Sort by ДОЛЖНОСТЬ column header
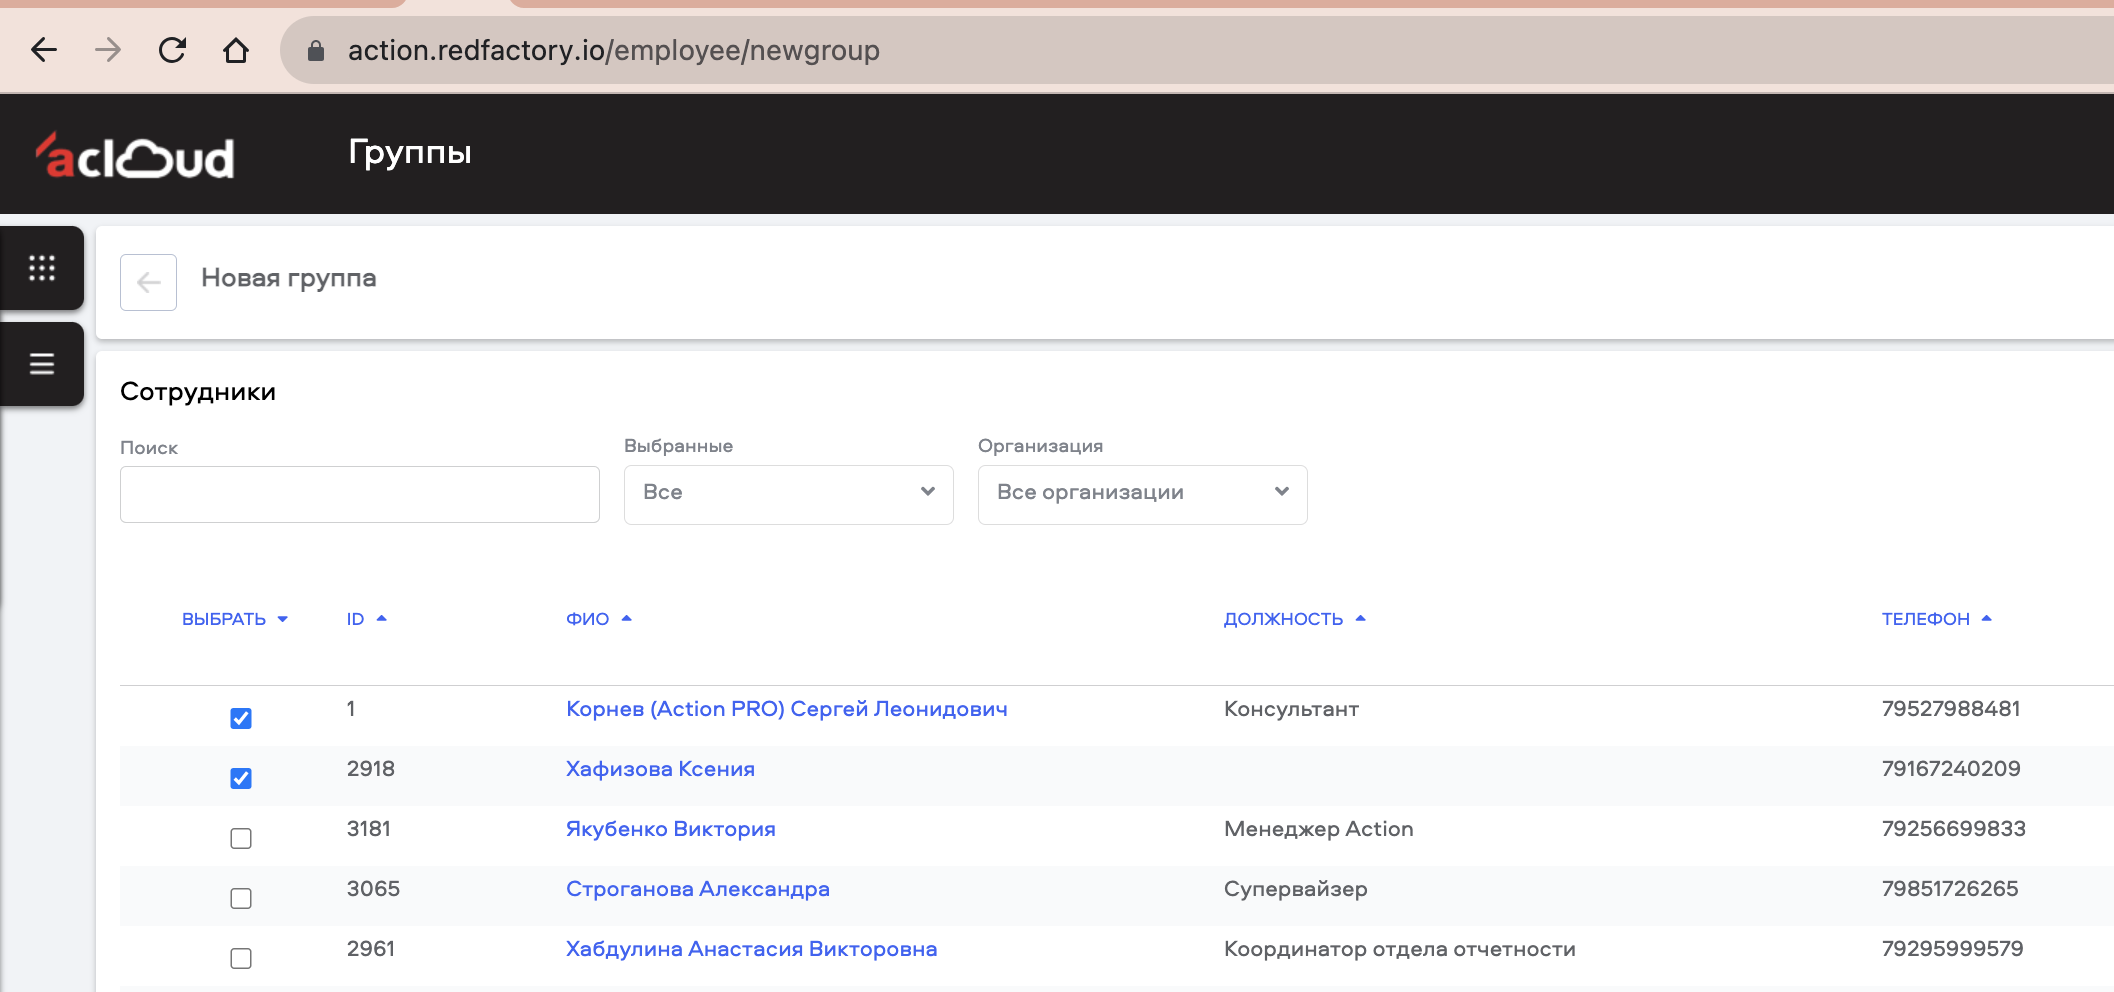This screenshot has width=2114, height=992. click(1295, 619)
